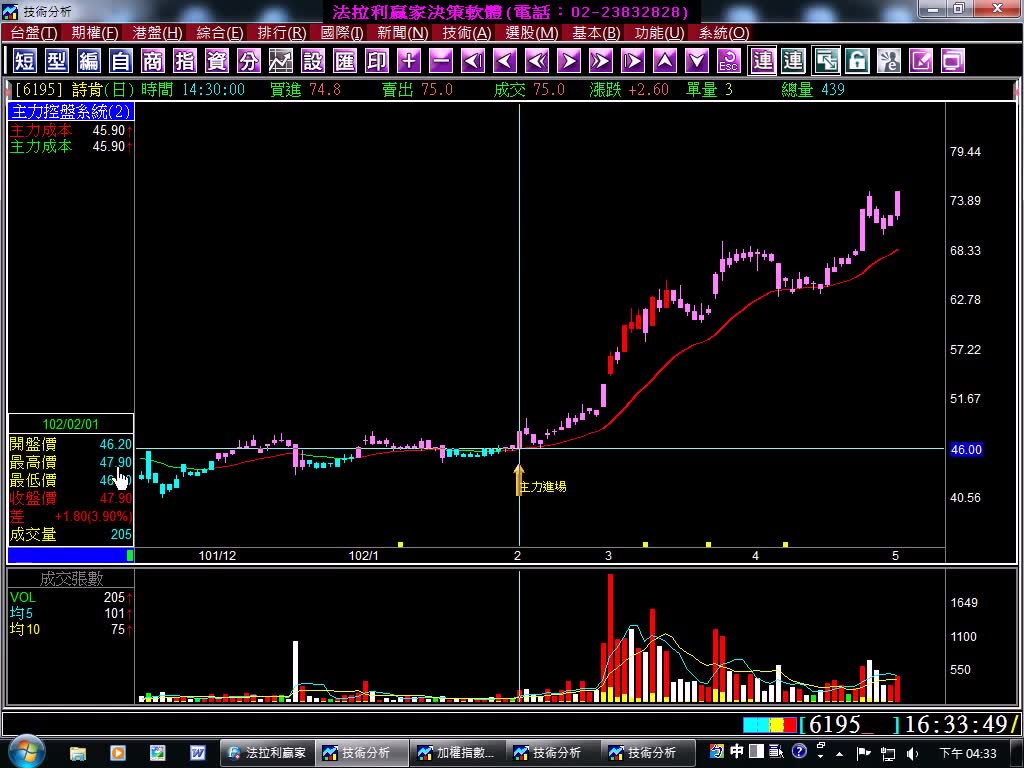Open the 國際(I) menu
The image size is (1024, 768).
point(342,33)
